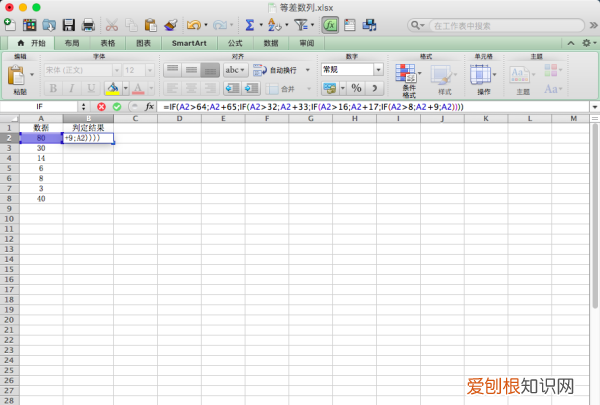Switch to the 公式 ribbon tab

pyautogui.click(x=234, y=44)
